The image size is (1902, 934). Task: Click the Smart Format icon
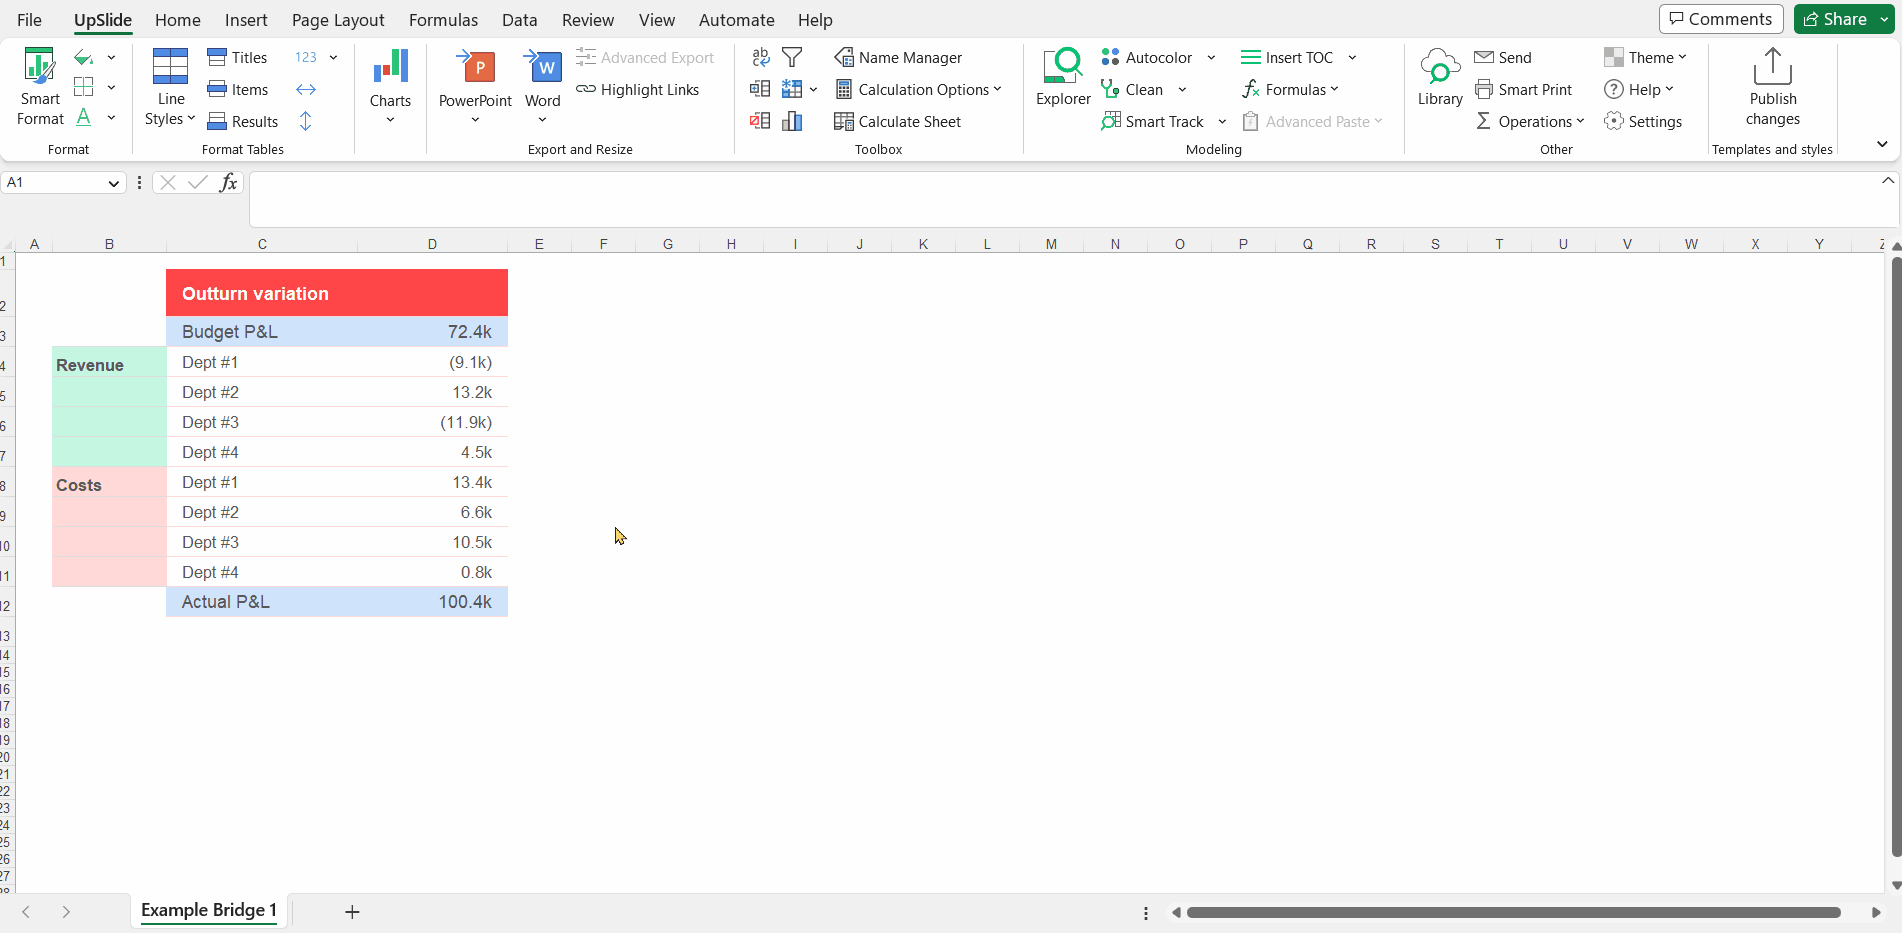coord(40,66)
